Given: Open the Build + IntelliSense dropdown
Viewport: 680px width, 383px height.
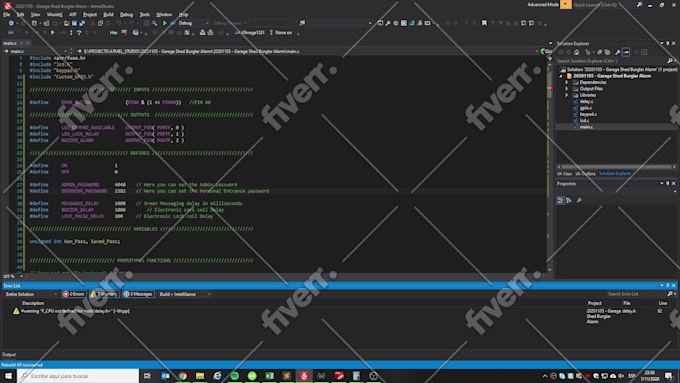Looking at the screenshot, I should [x=185, y=294].
